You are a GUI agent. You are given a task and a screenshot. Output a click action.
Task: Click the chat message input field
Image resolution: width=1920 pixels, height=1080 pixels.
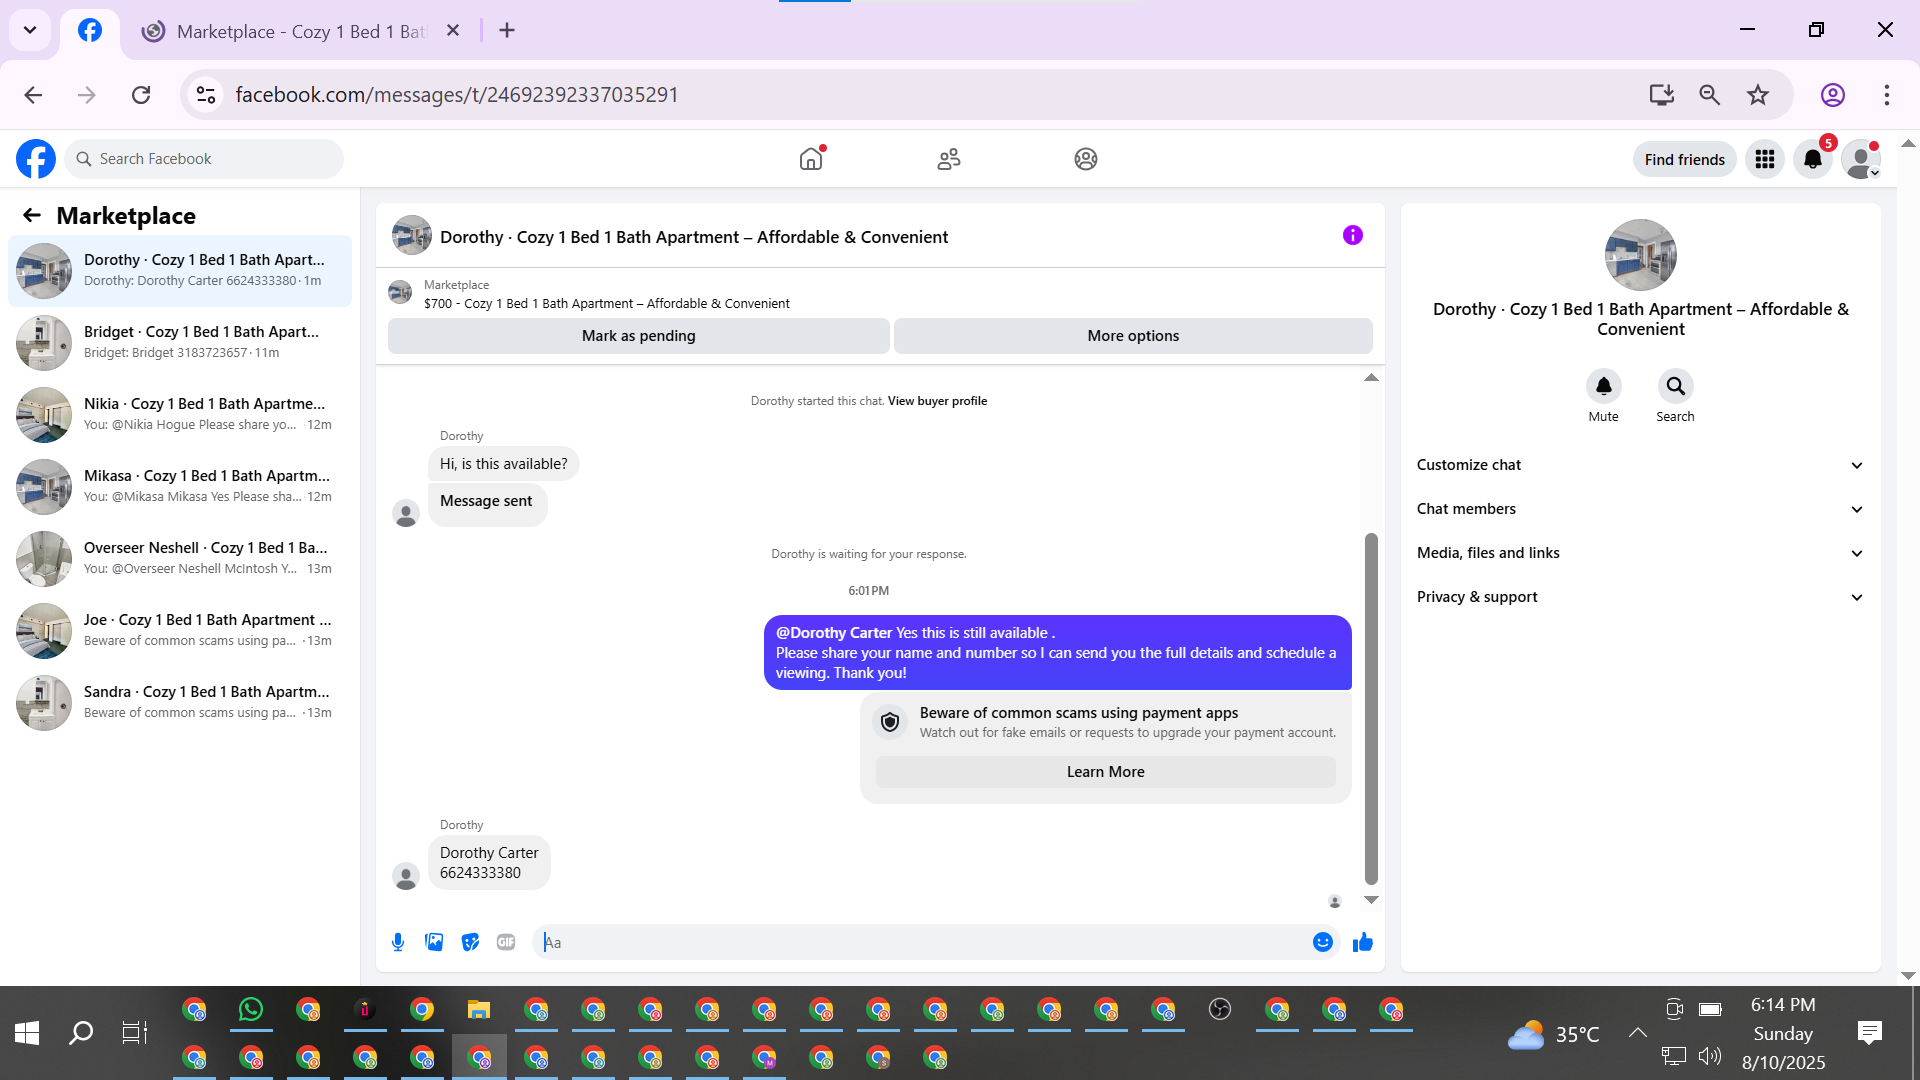tap(920, 942)
